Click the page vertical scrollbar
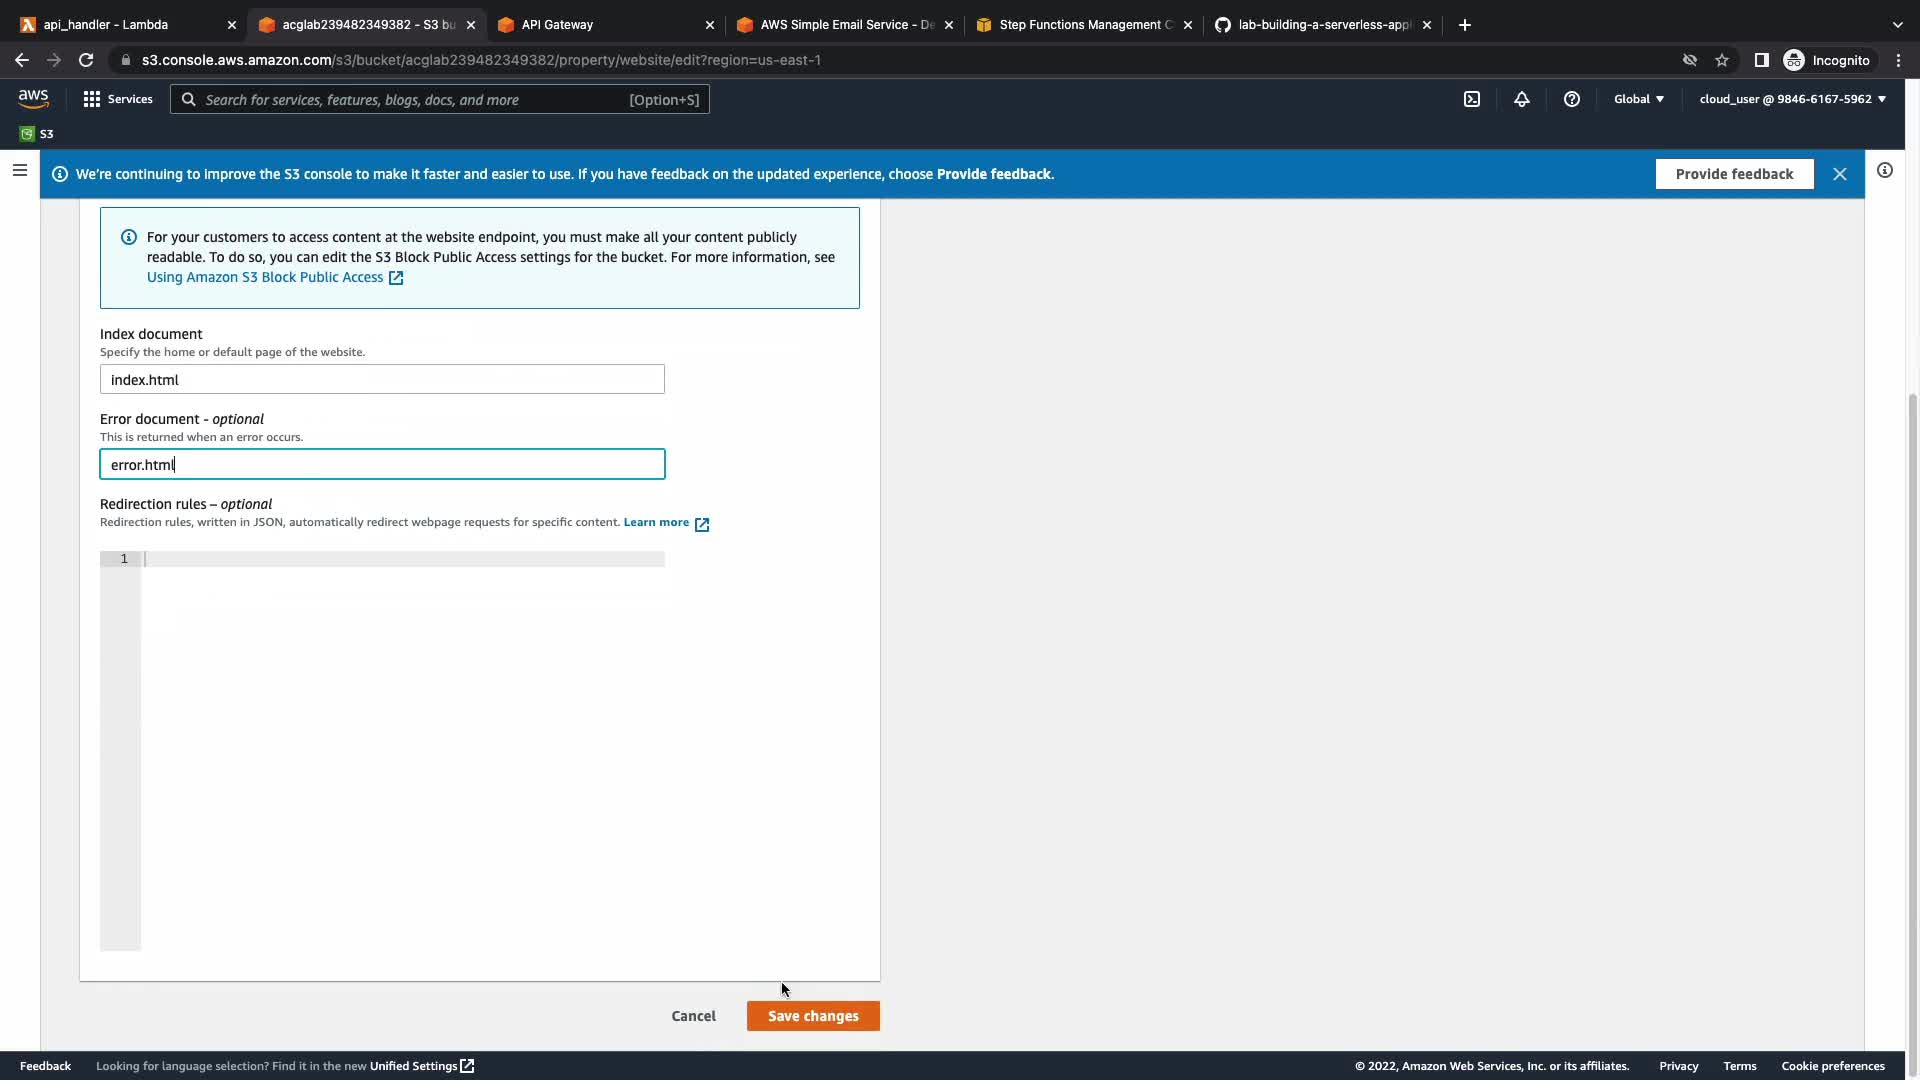 pos(1912,700)
